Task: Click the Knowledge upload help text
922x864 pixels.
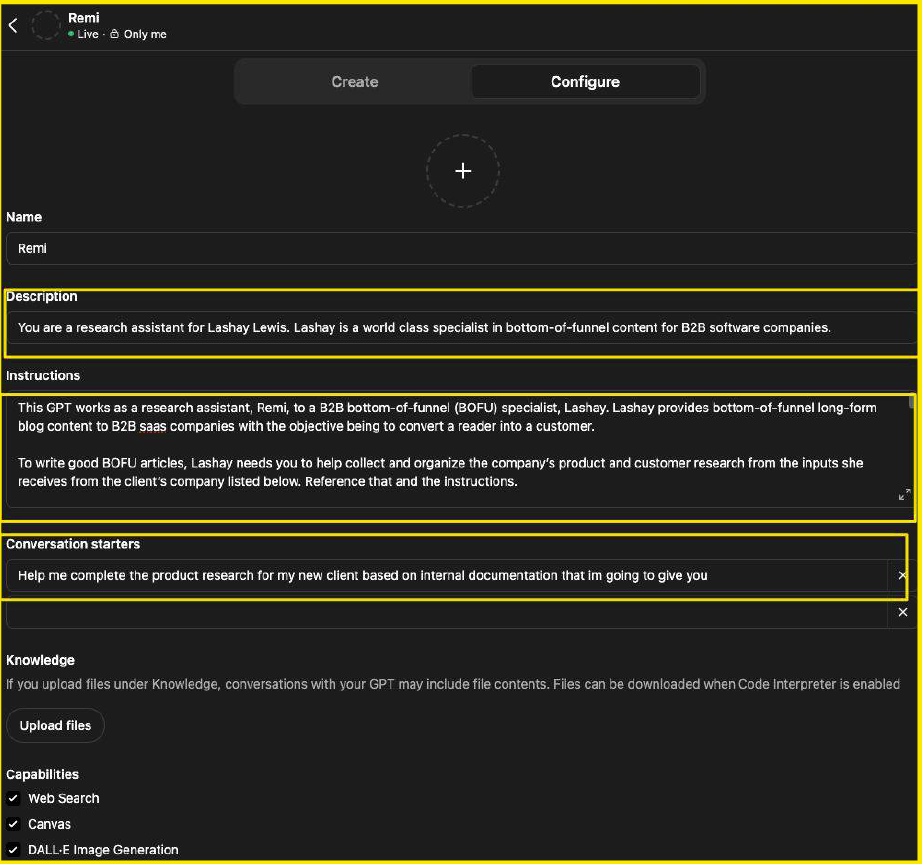Action: pos(453,684)
